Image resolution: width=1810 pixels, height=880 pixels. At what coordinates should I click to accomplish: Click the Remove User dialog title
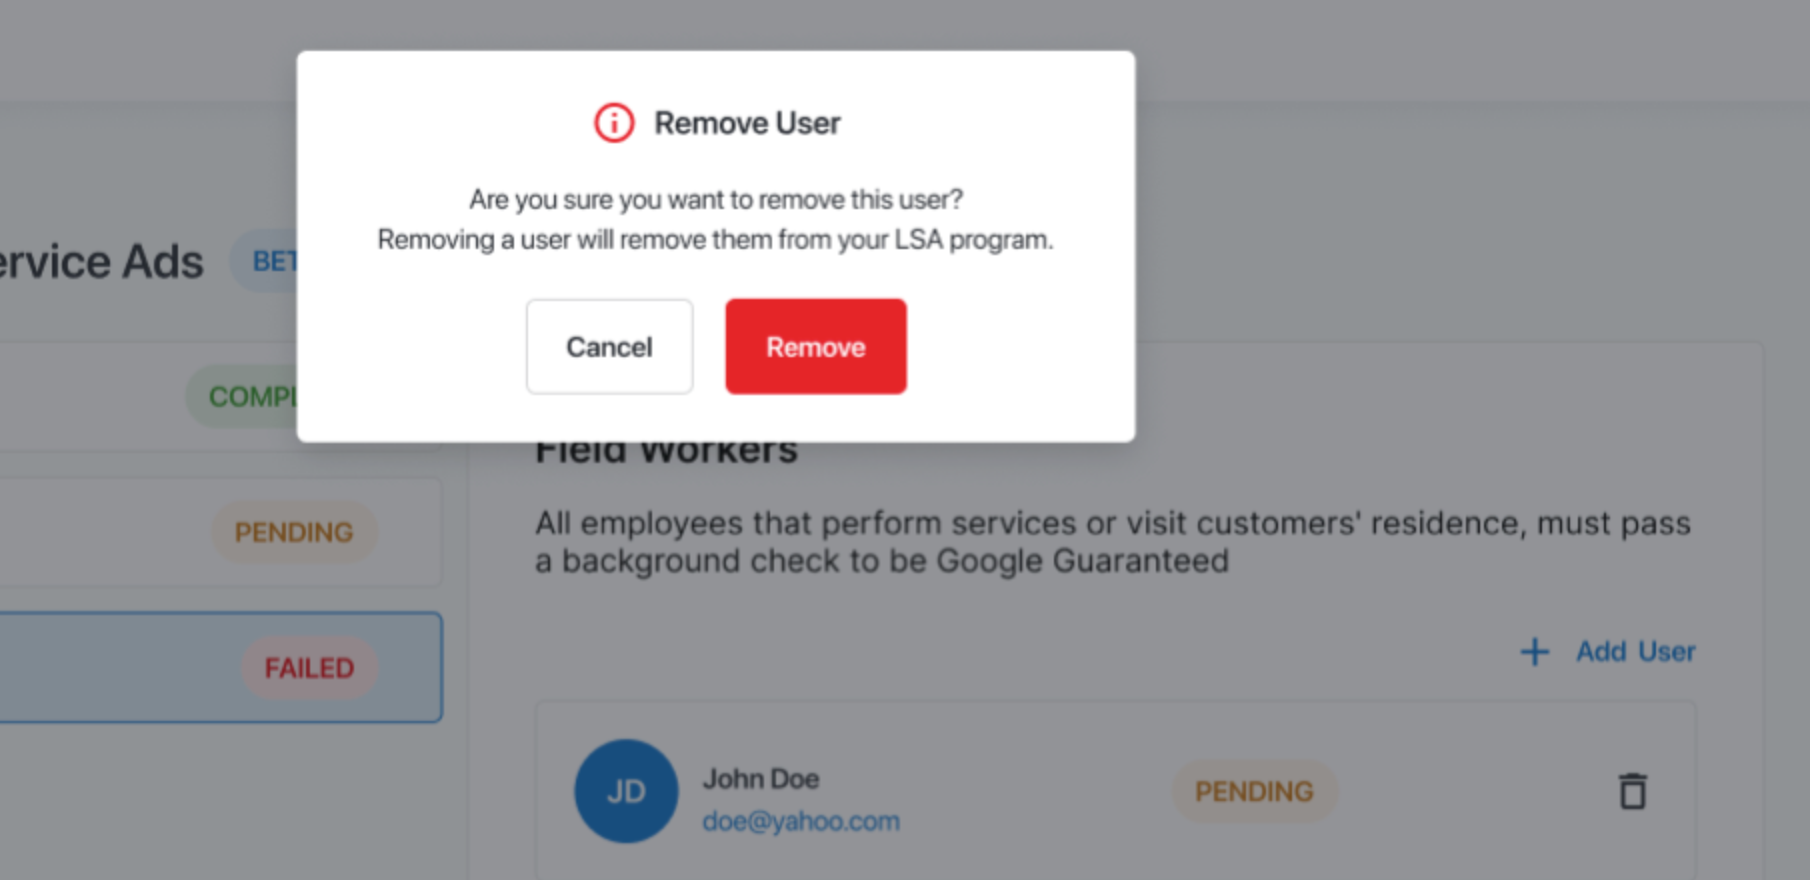(x=747, y=123)
